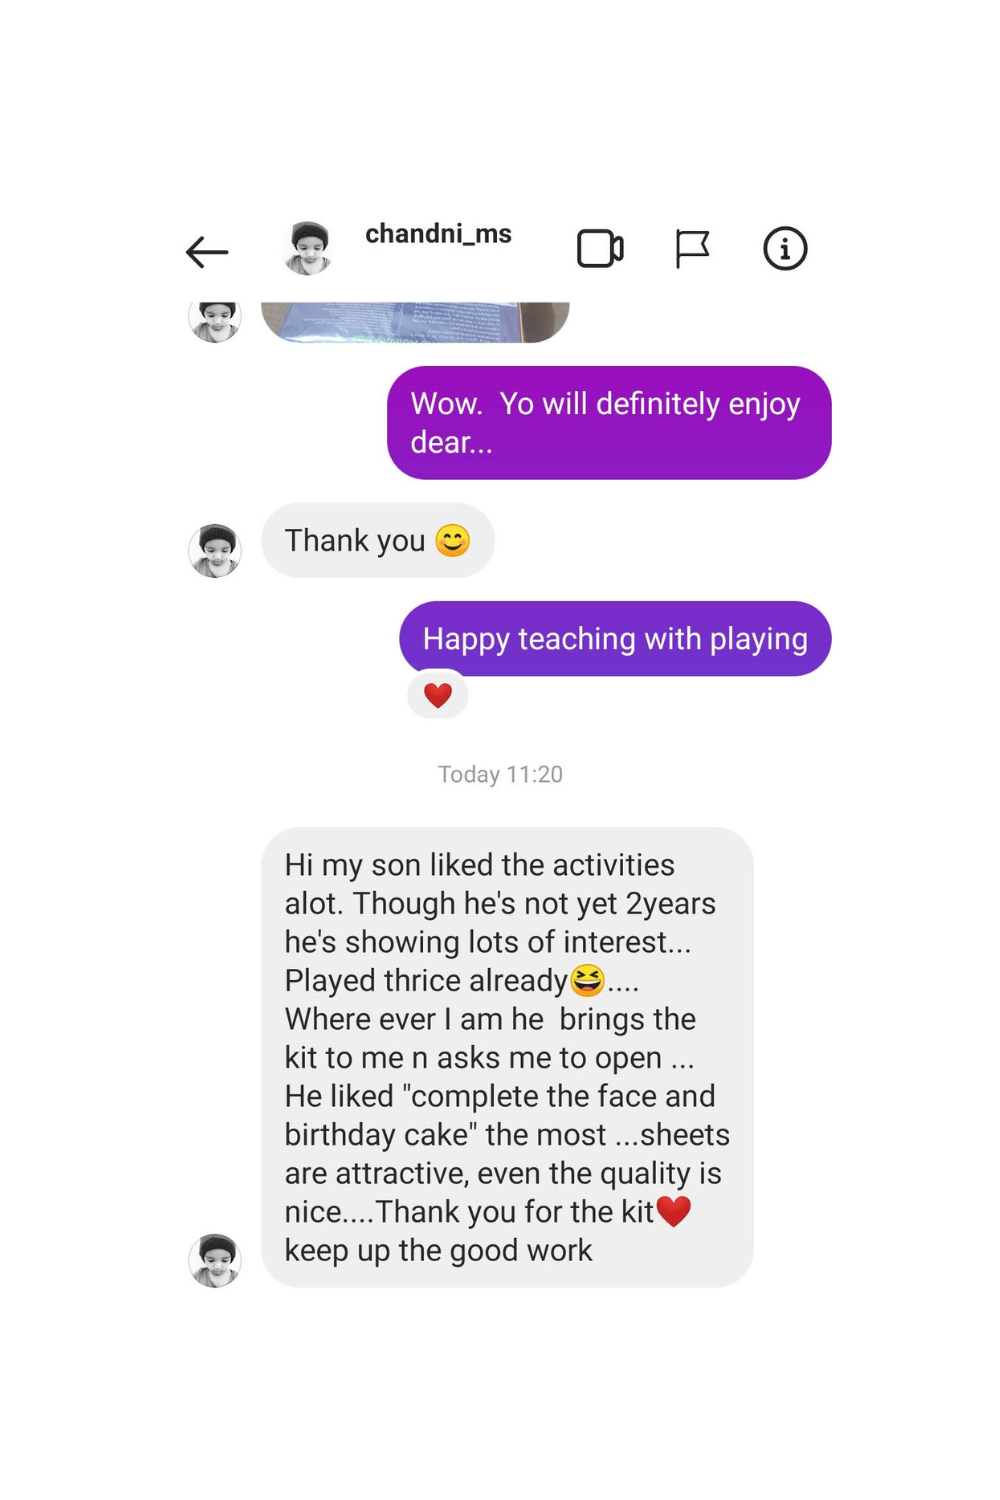
Task: Tap avatar beside Thank you message
Action: coord(215,550)
